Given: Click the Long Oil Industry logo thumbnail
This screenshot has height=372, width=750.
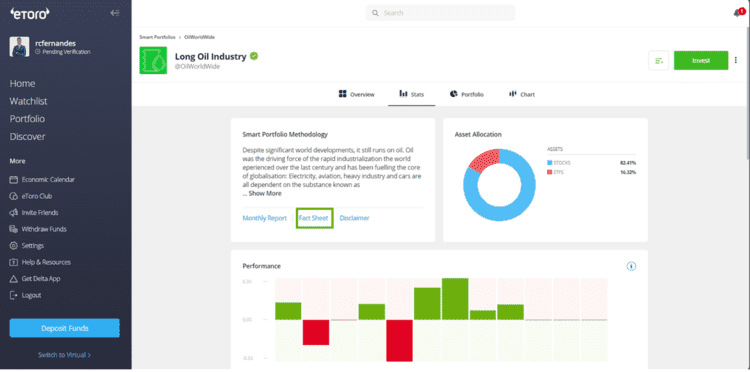Looking at the screenshot, I should click(153, 60).
